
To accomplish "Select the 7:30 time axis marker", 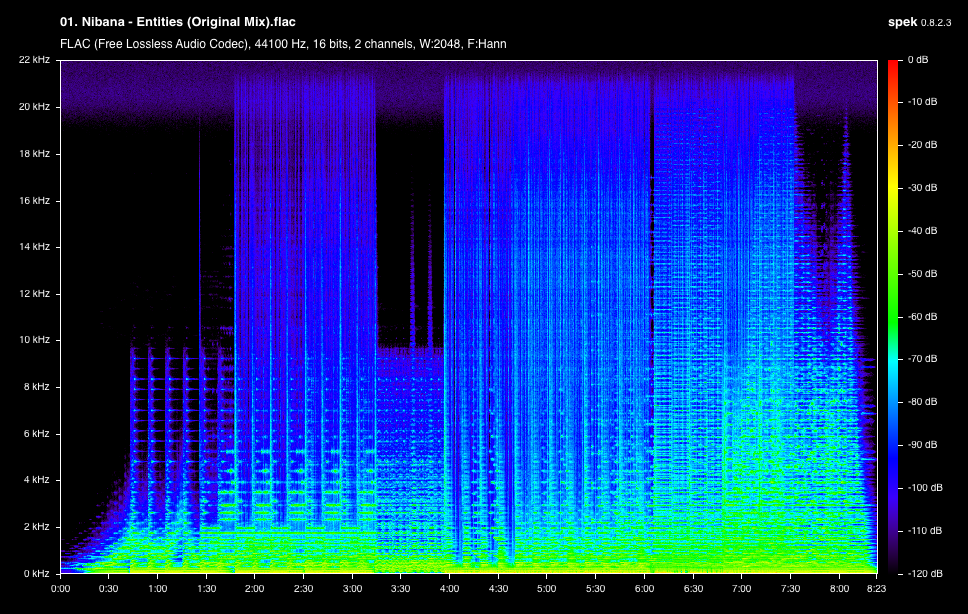I will 790,589.
